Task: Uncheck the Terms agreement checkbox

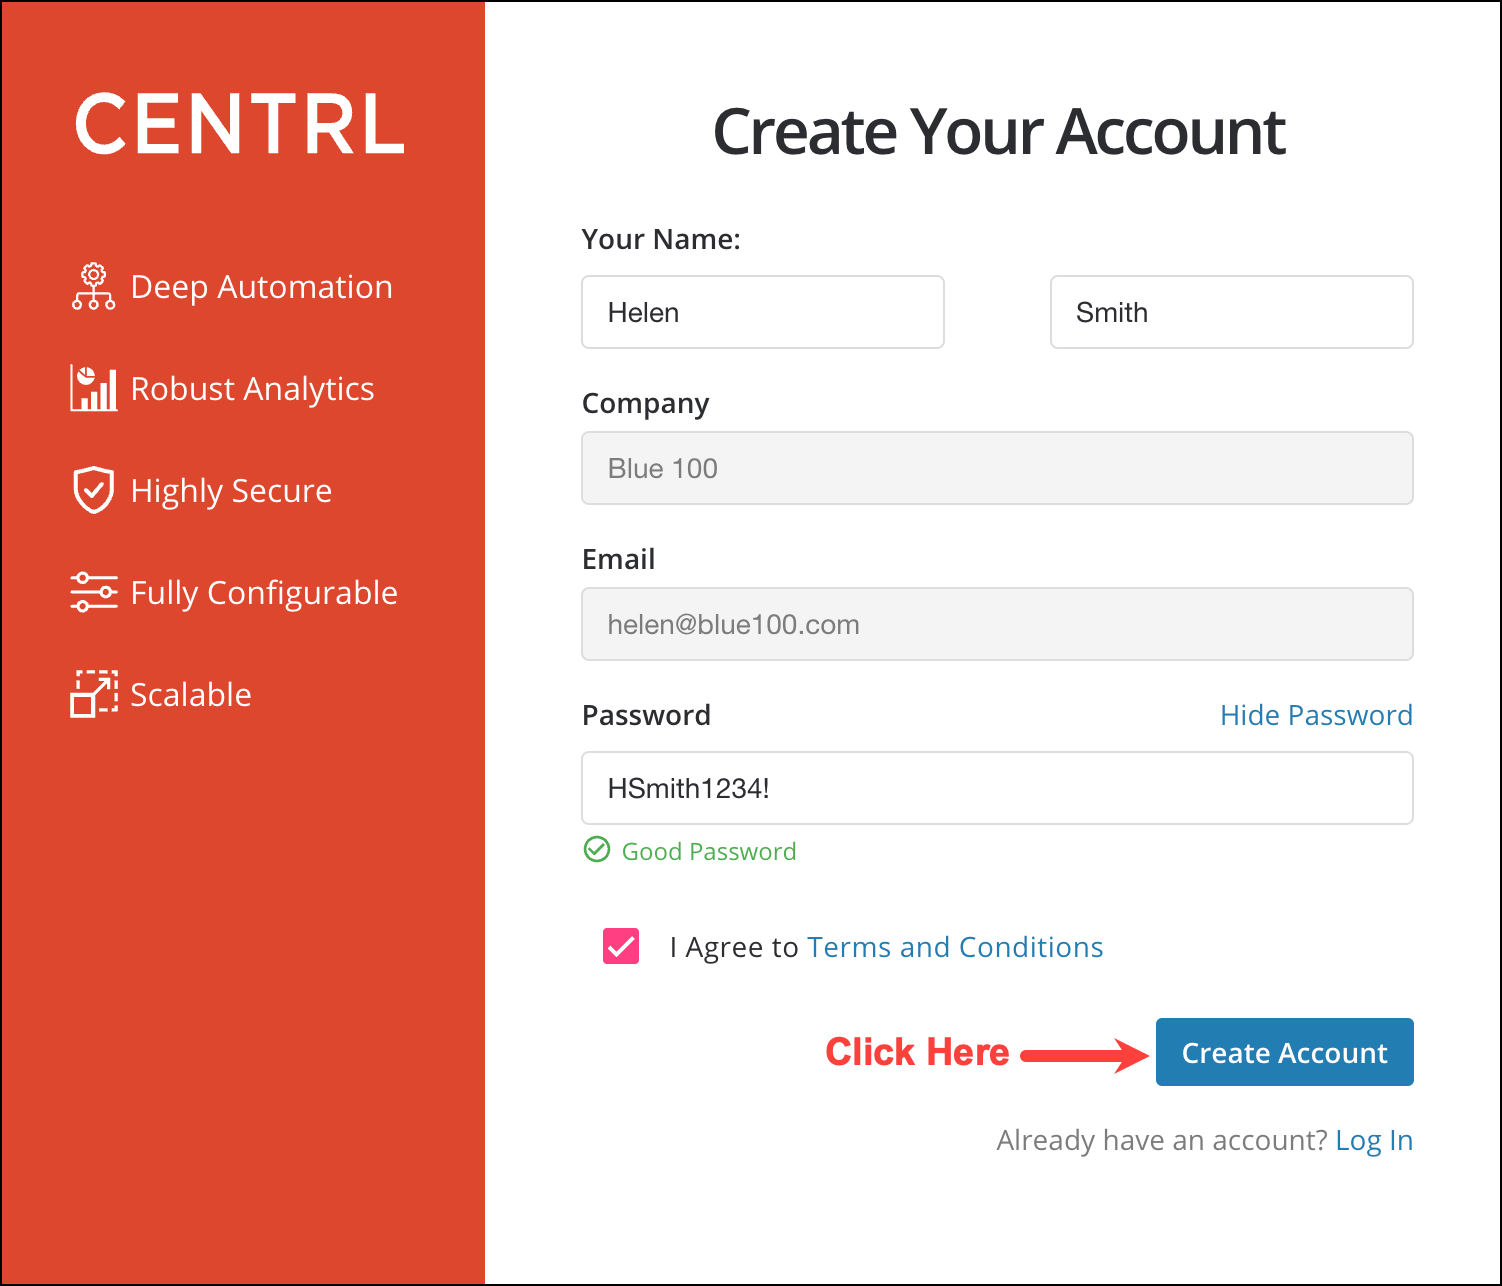Action: tap(621, 946)
